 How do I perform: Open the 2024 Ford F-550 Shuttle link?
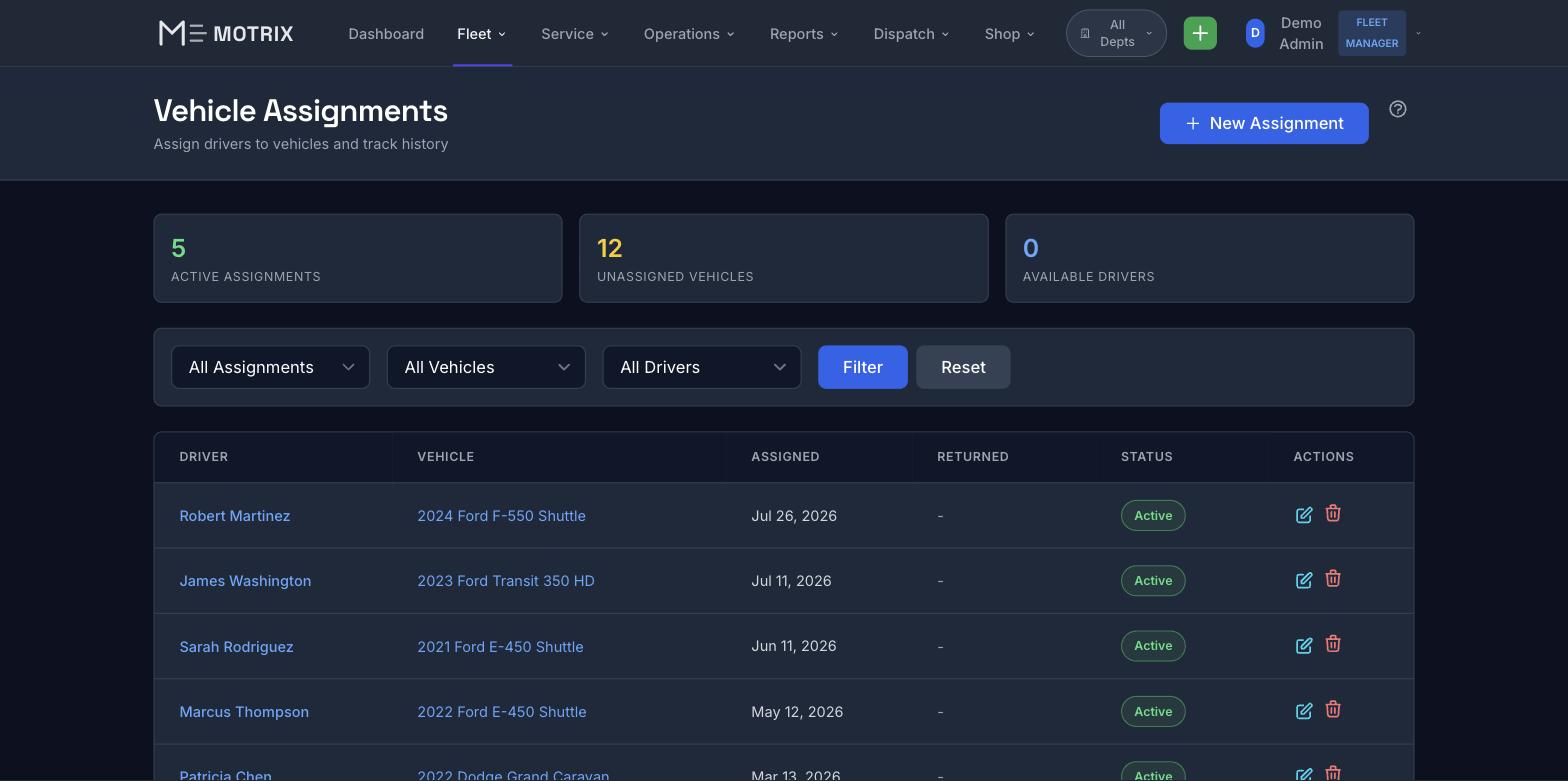(x=501, y=516)
